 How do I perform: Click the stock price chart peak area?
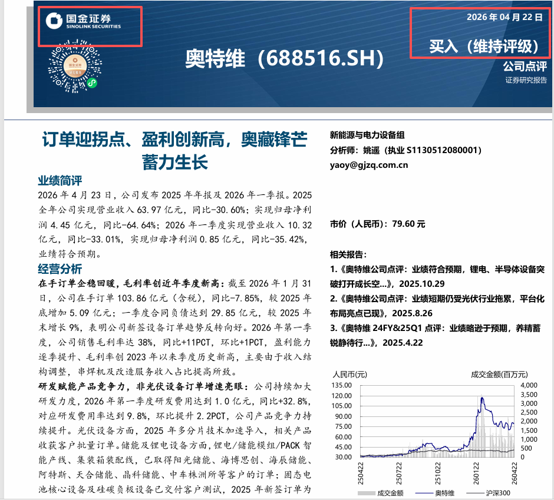482,399
